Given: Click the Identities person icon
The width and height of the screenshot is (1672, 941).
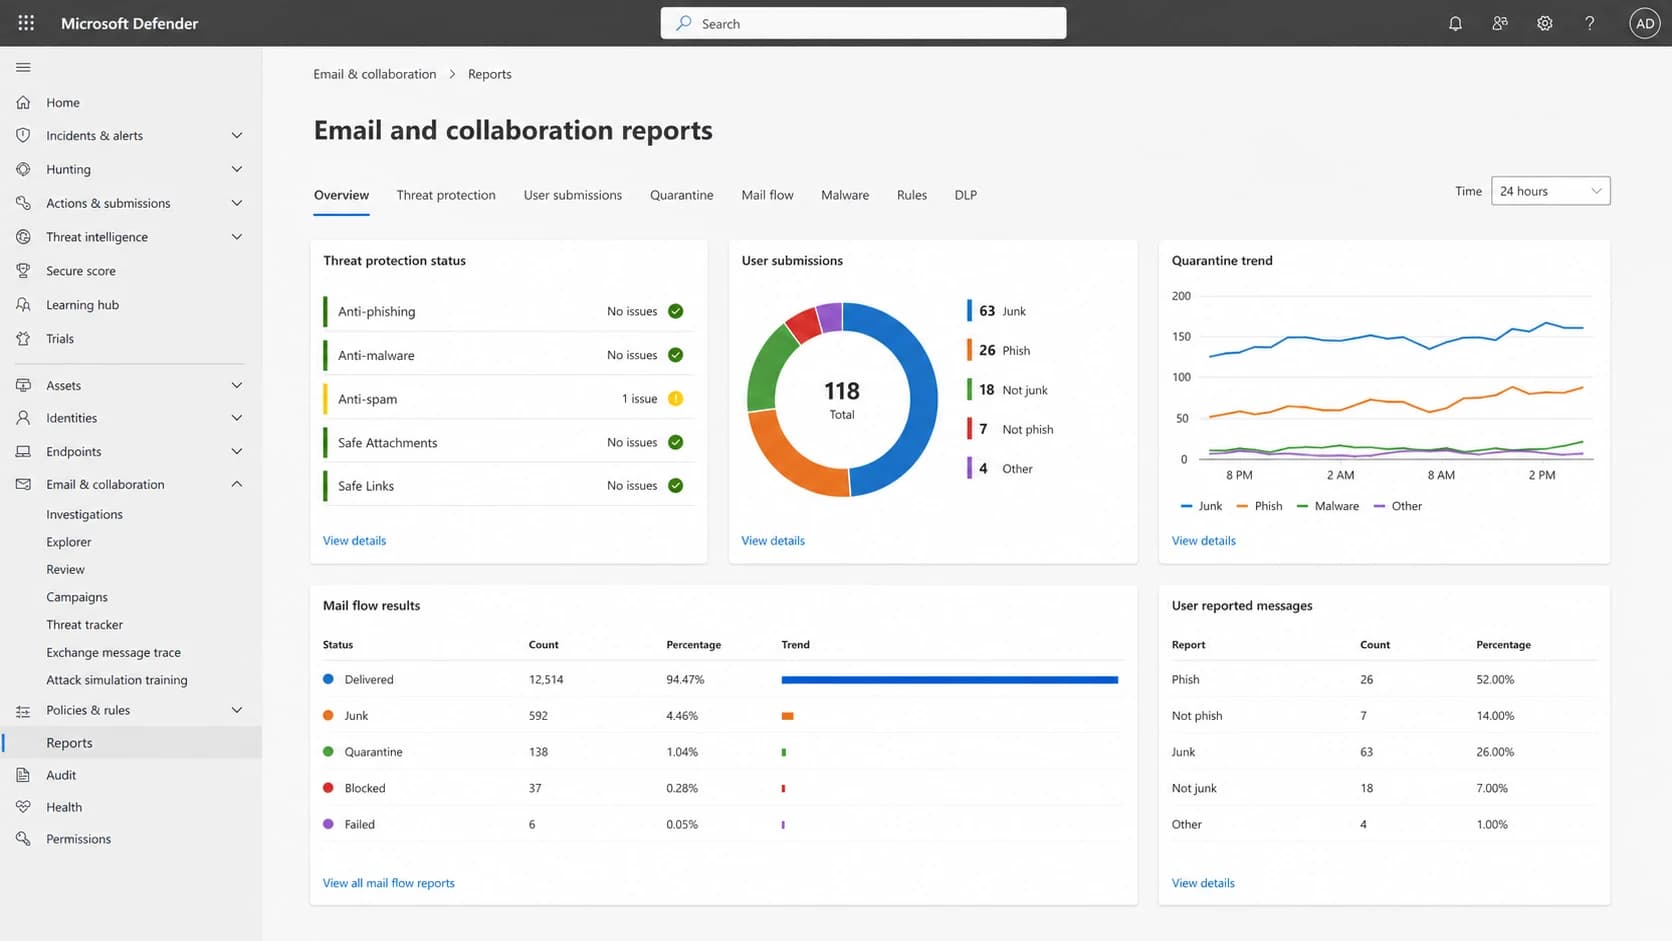Looking at the screenshot, I should [x=23, y=418].
